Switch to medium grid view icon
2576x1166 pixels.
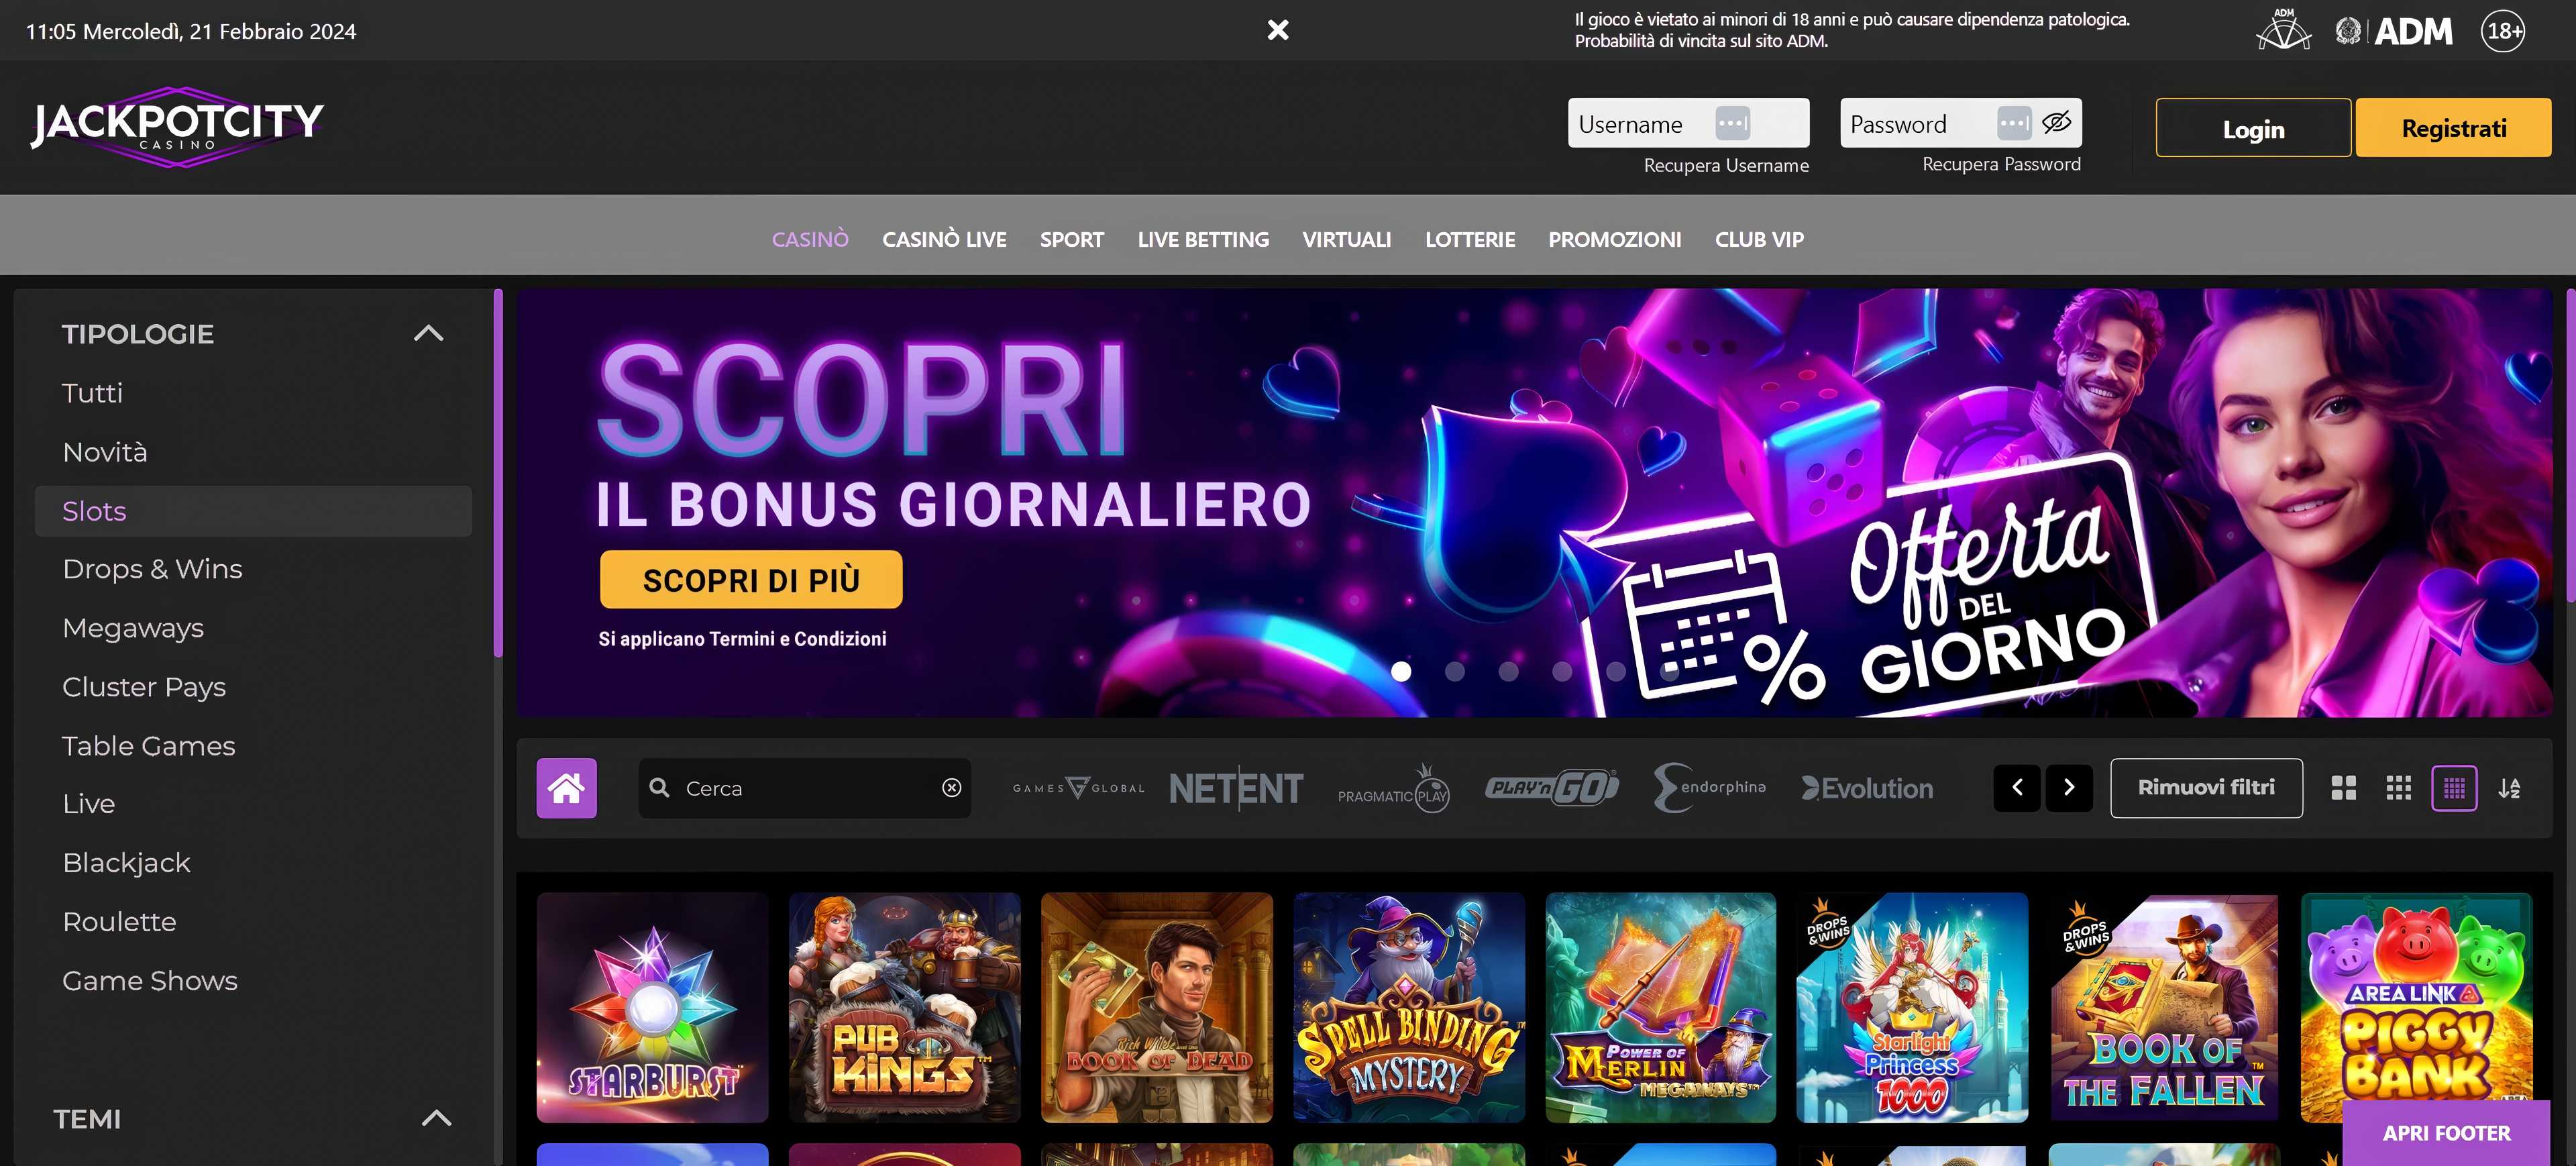pos(2398,788)
